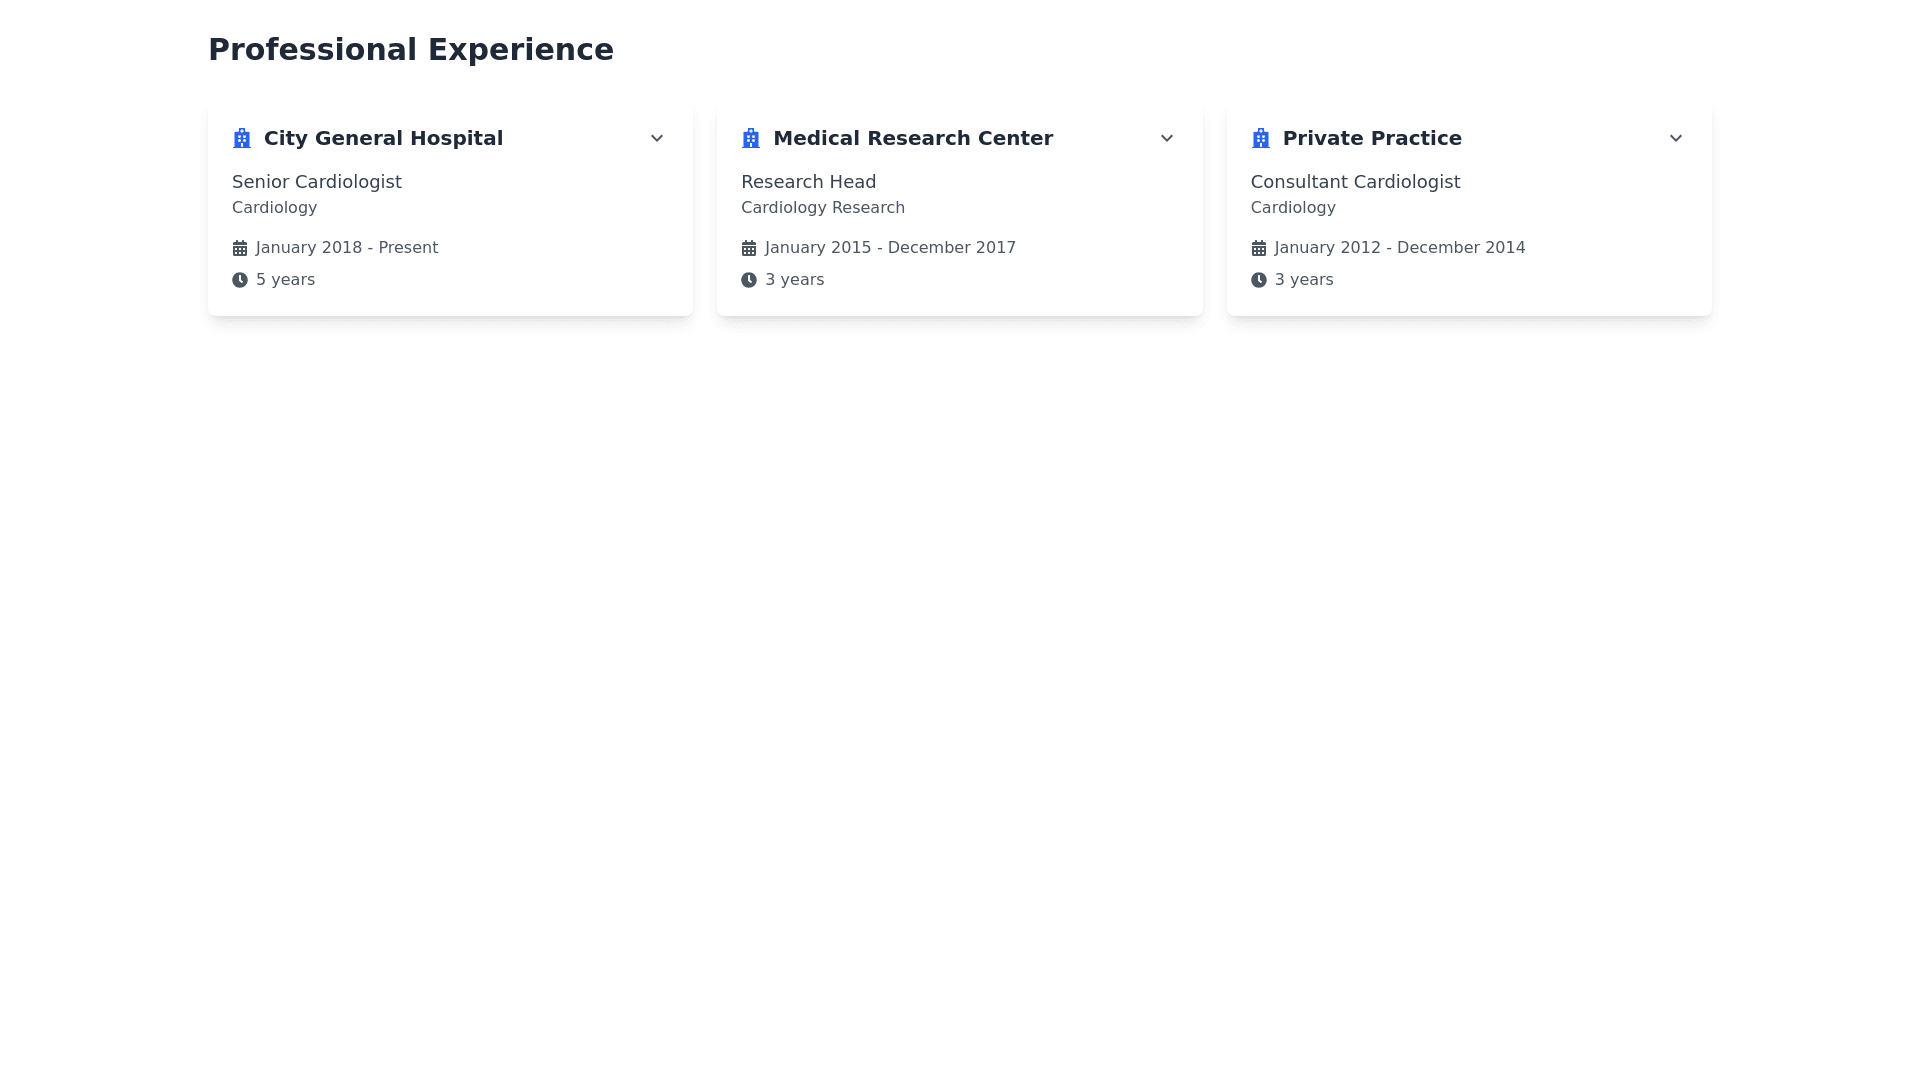Click the building icon beside Private Practice
This screenshot has width=1920, height=1080.
(x=1260, y=138)
